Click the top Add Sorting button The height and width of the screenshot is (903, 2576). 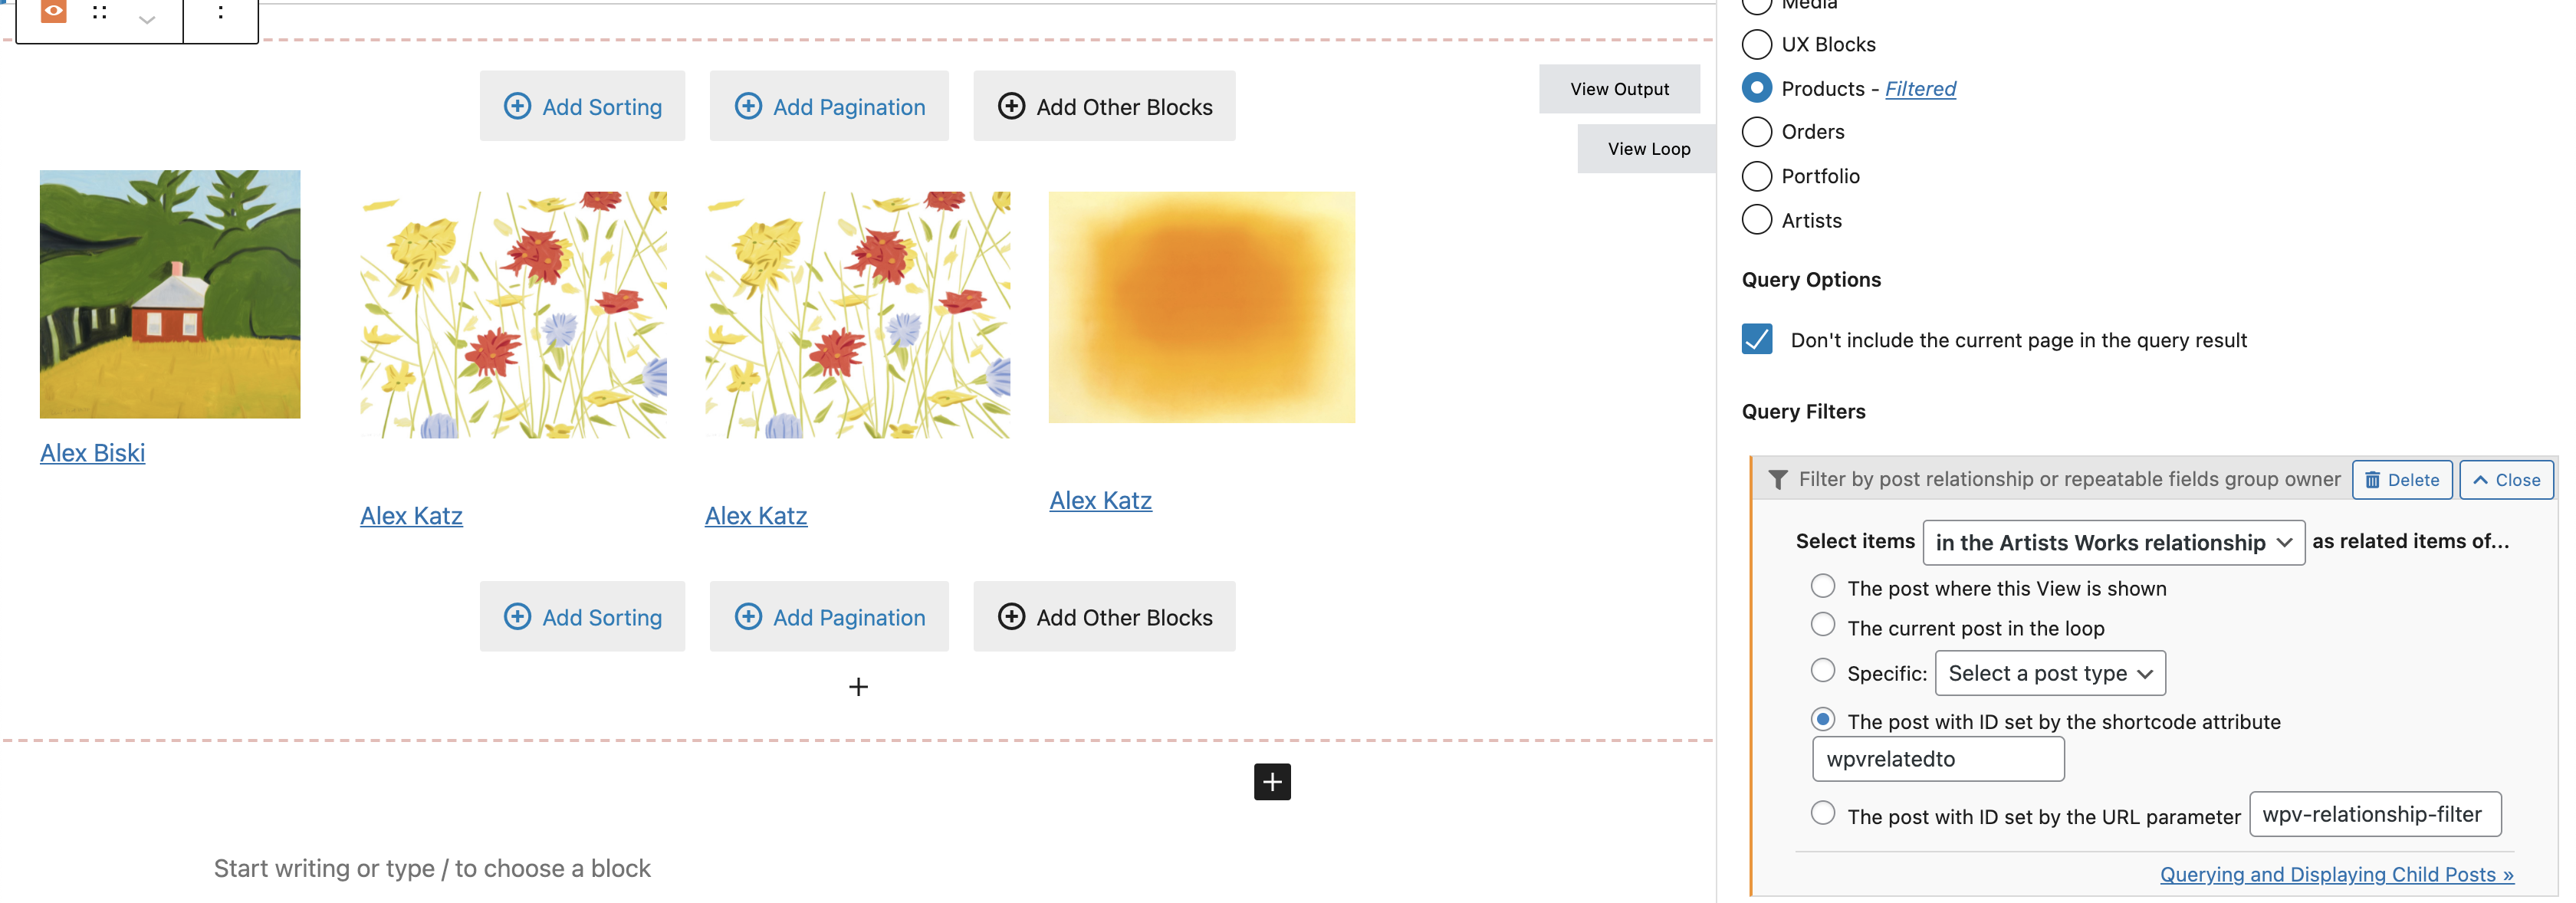coord(582,106)
